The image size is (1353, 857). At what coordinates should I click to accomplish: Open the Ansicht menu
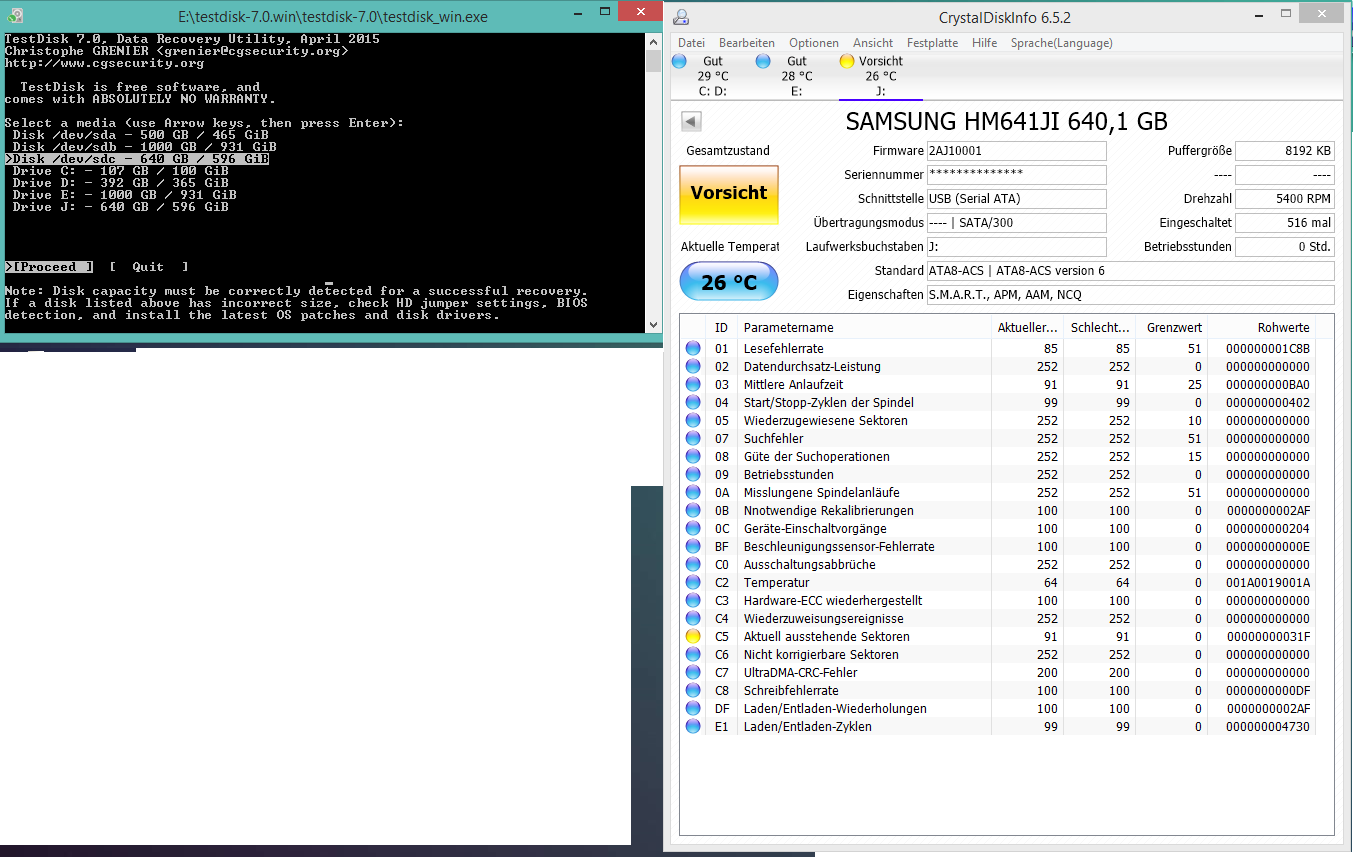[873, 43]
